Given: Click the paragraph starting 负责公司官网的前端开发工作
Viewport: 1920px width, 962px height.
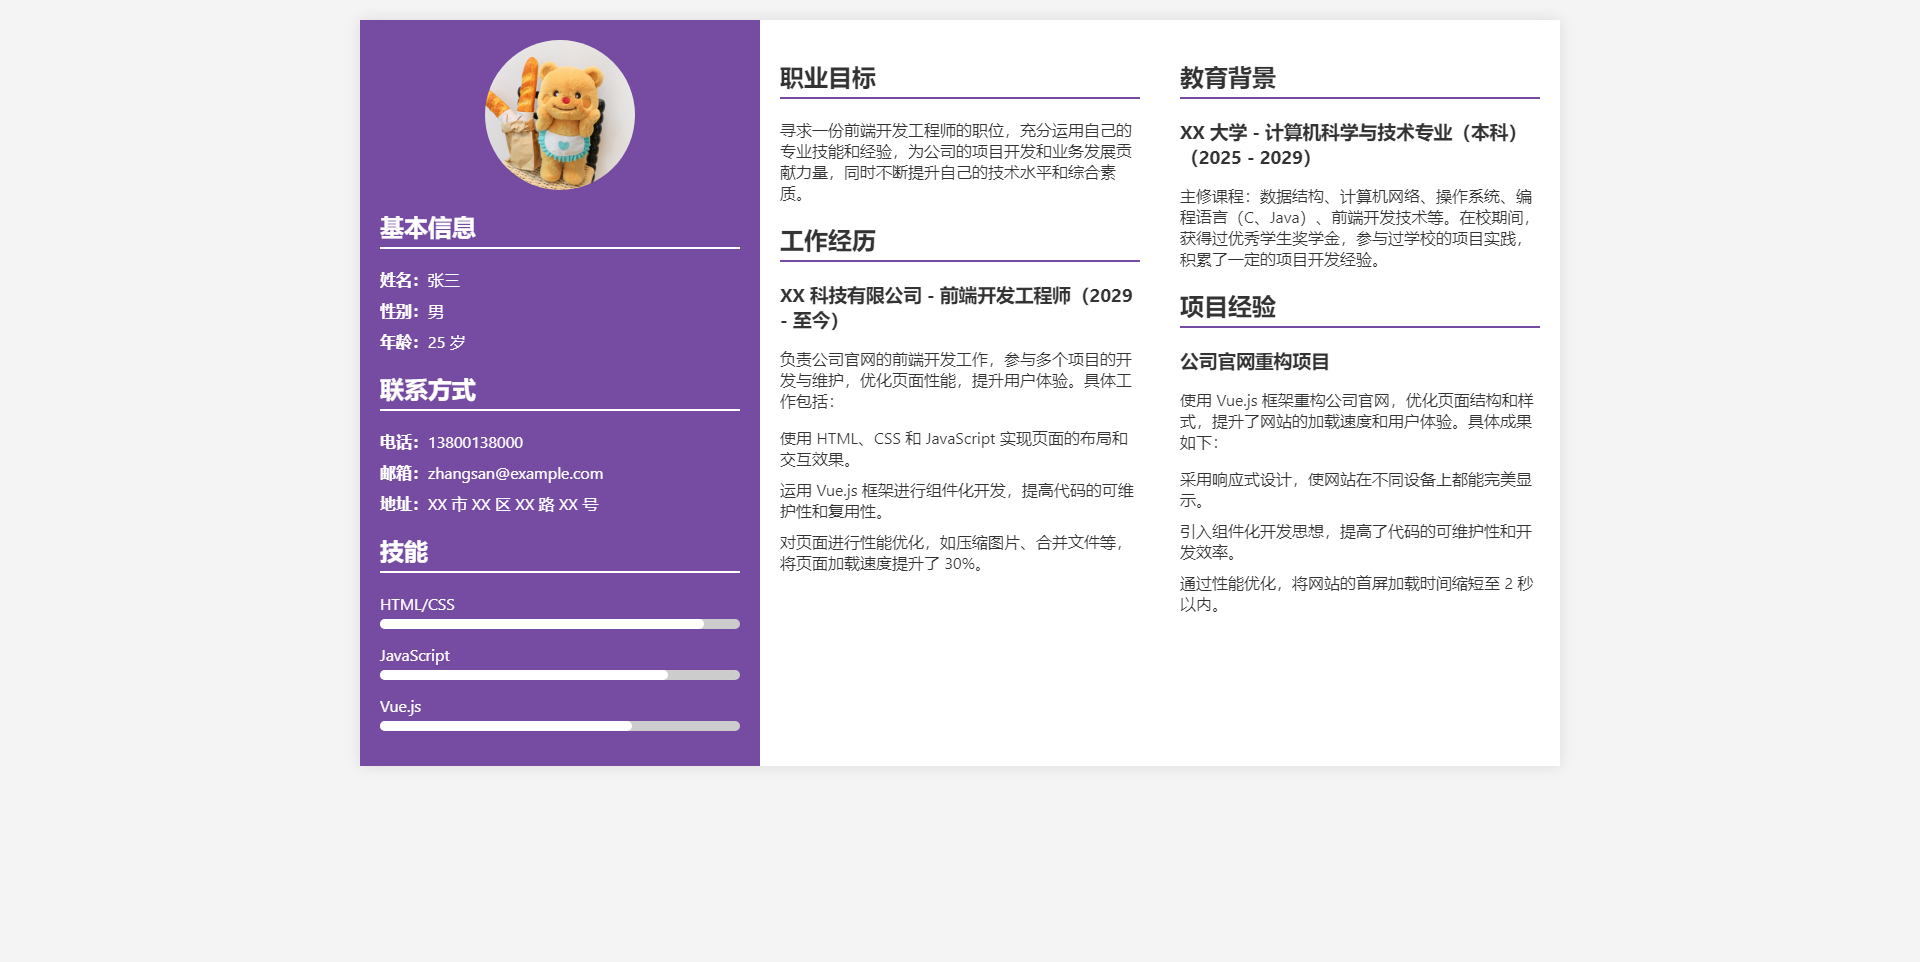Looking at the screenshot, I should point(958,381).
